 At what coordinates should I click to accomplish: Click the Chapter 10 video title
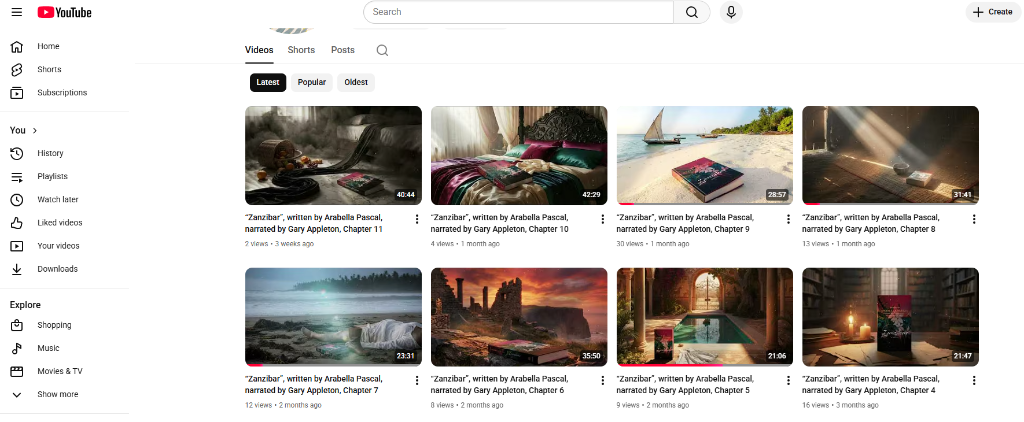pyautogui.click(x=500, y=223)
